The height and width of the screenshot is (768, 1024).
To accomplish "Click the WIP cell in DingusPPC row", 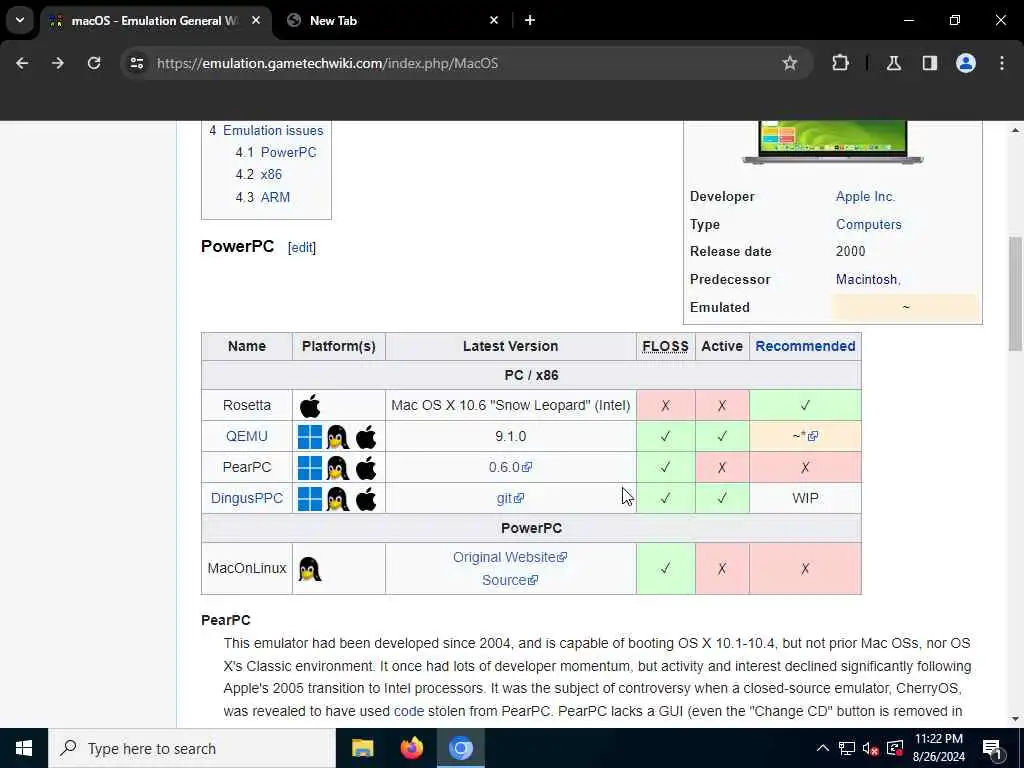I will click(805, 498).
